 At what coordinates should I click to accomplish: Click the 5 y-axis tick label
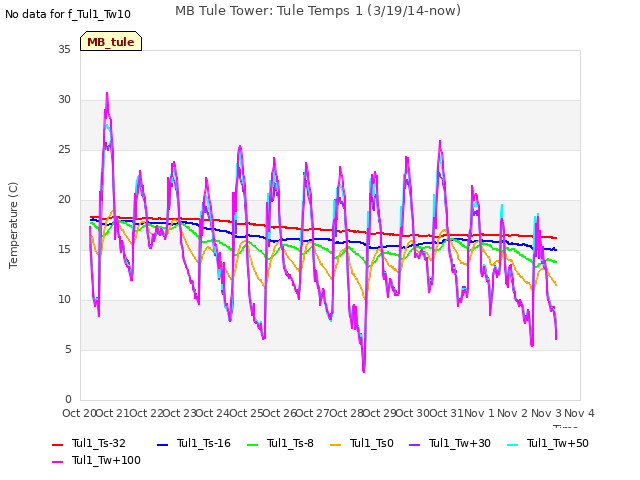(68, 350)
